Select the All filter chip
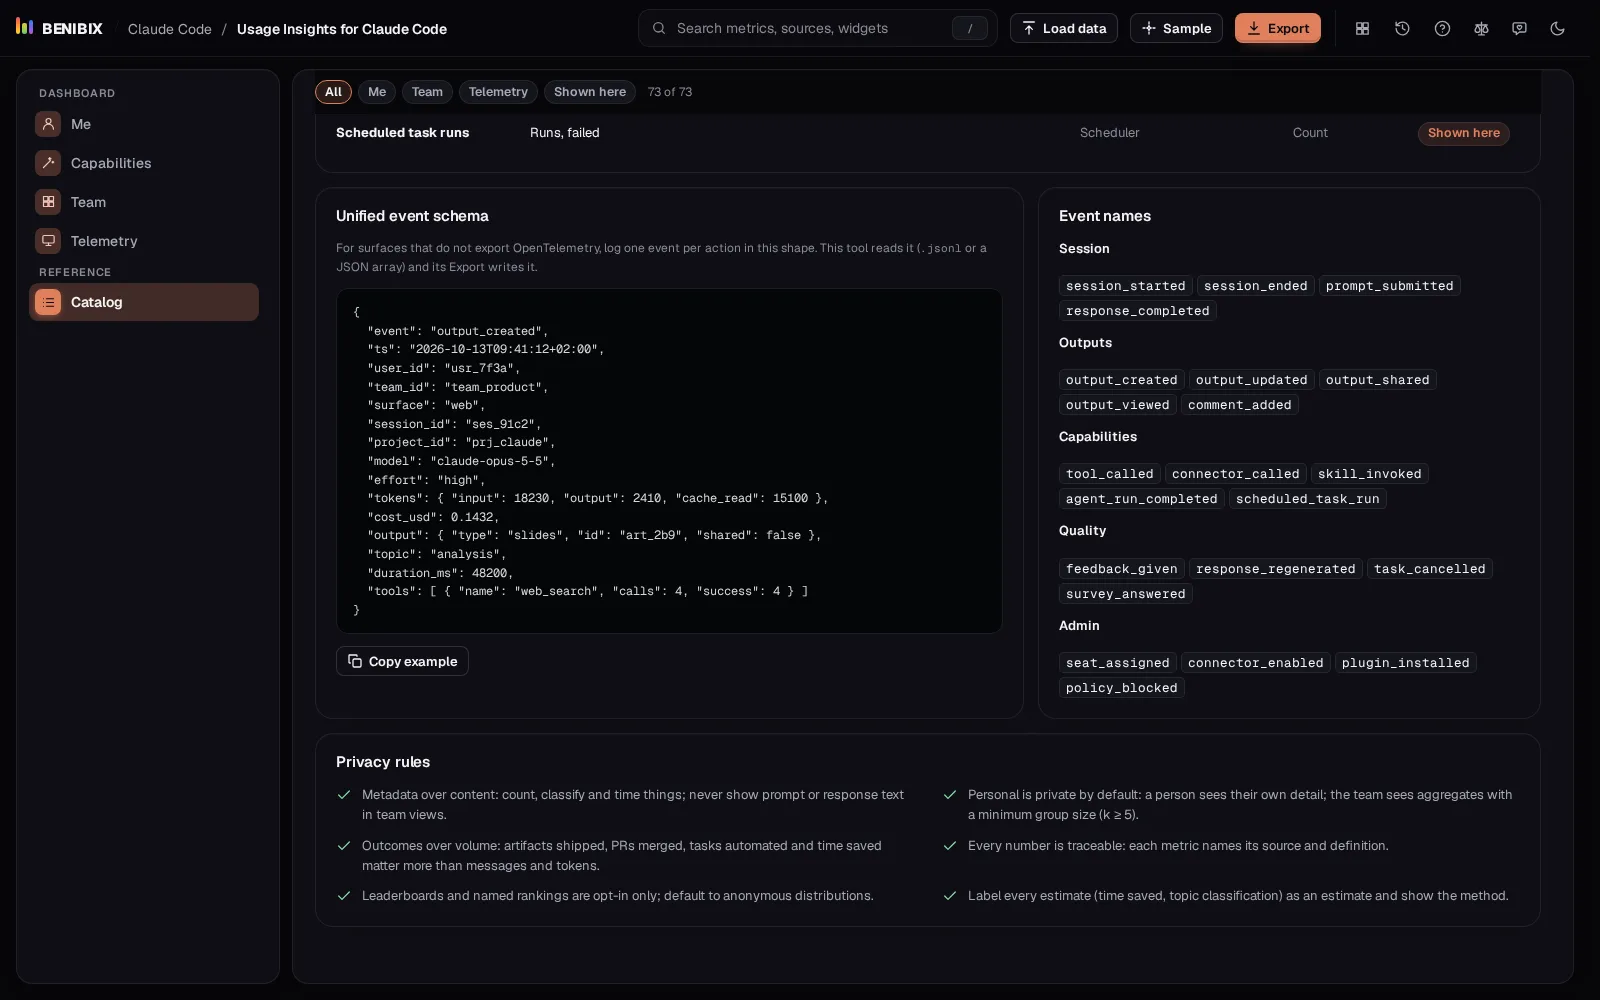 (333, 92)
